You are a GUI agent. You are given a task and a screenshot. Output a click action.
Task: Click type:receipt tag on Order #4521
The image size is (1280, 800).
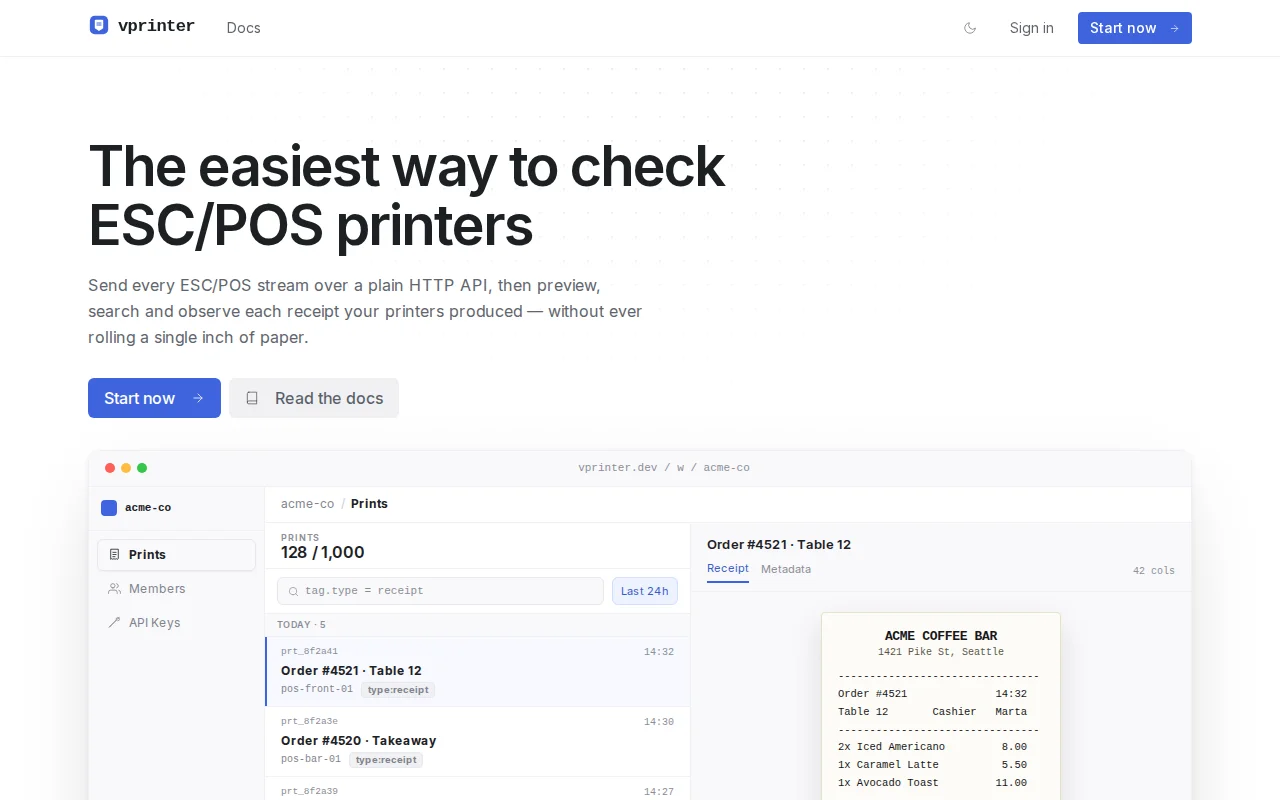pos(398,690)
